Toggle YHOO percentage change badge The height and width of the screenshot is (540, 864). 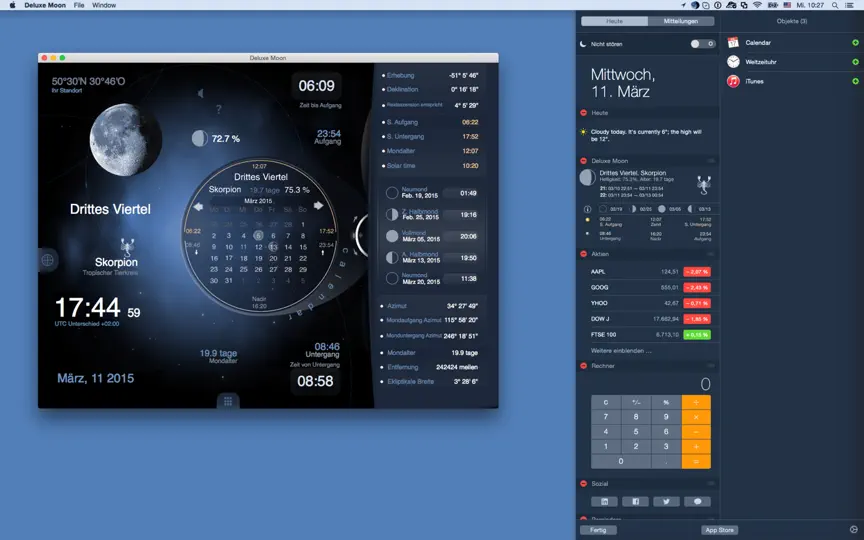[696, 303]
